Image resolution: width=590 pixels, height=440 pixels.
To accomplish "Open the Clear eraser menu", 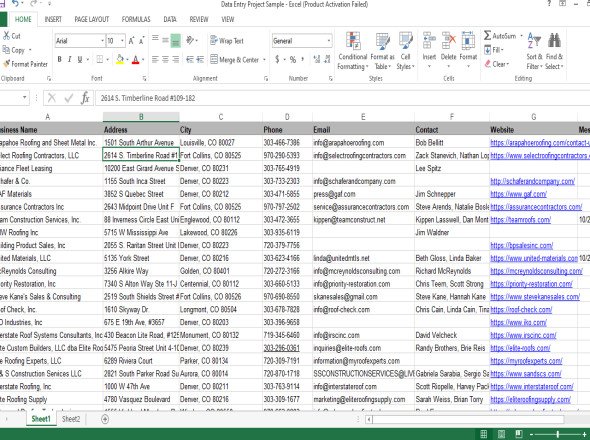I will point(497,64).
